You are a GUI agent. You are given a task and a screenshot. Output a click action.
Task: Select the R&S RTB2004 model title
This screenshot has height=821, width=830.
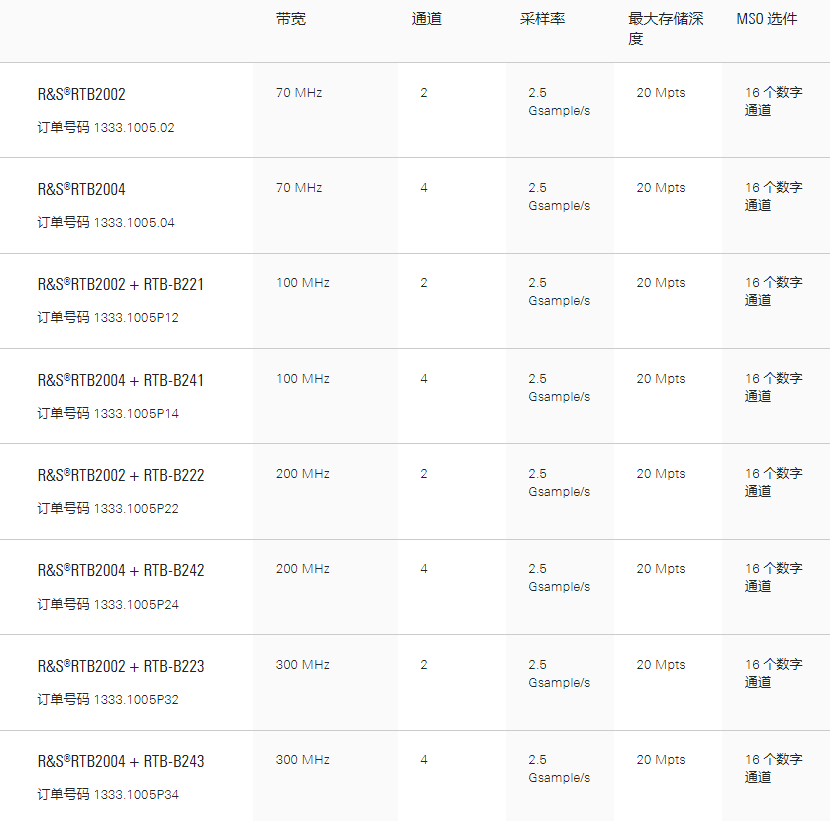pyautogui.click(x=82, y=189)
